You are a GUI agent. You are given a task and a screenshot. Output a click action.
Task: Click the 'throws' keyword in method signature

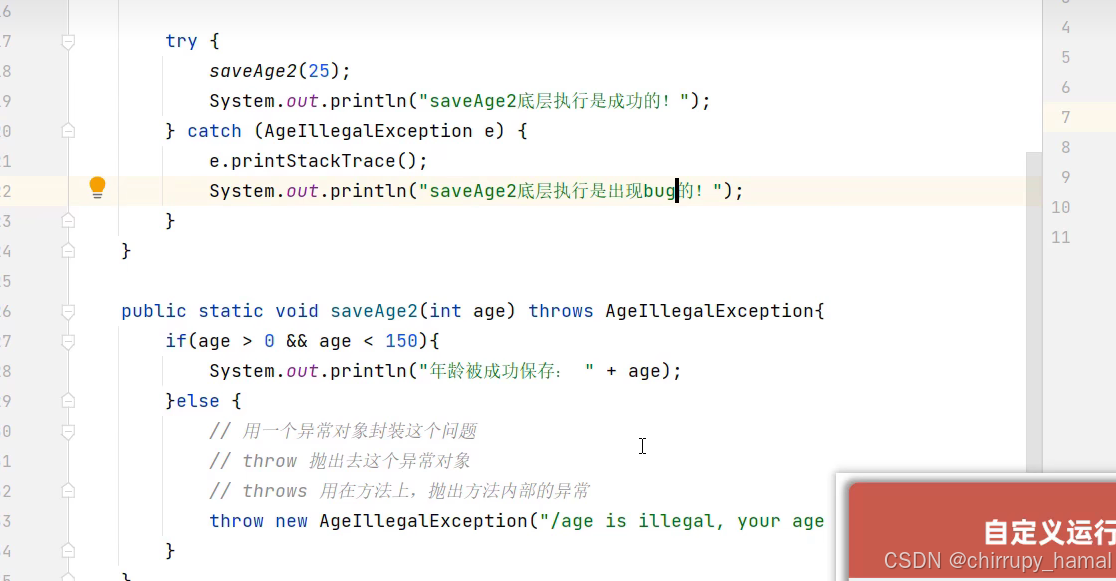pos(560,311)
